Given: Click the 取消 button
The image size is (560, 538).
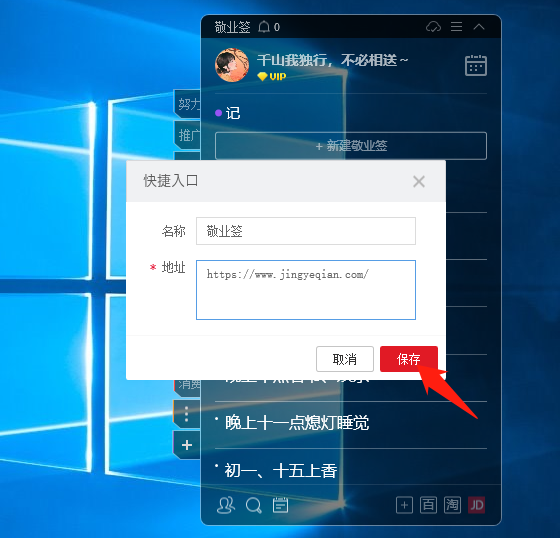Looking at the screenshot, I should pyautogui.click(x=345, y=359).
